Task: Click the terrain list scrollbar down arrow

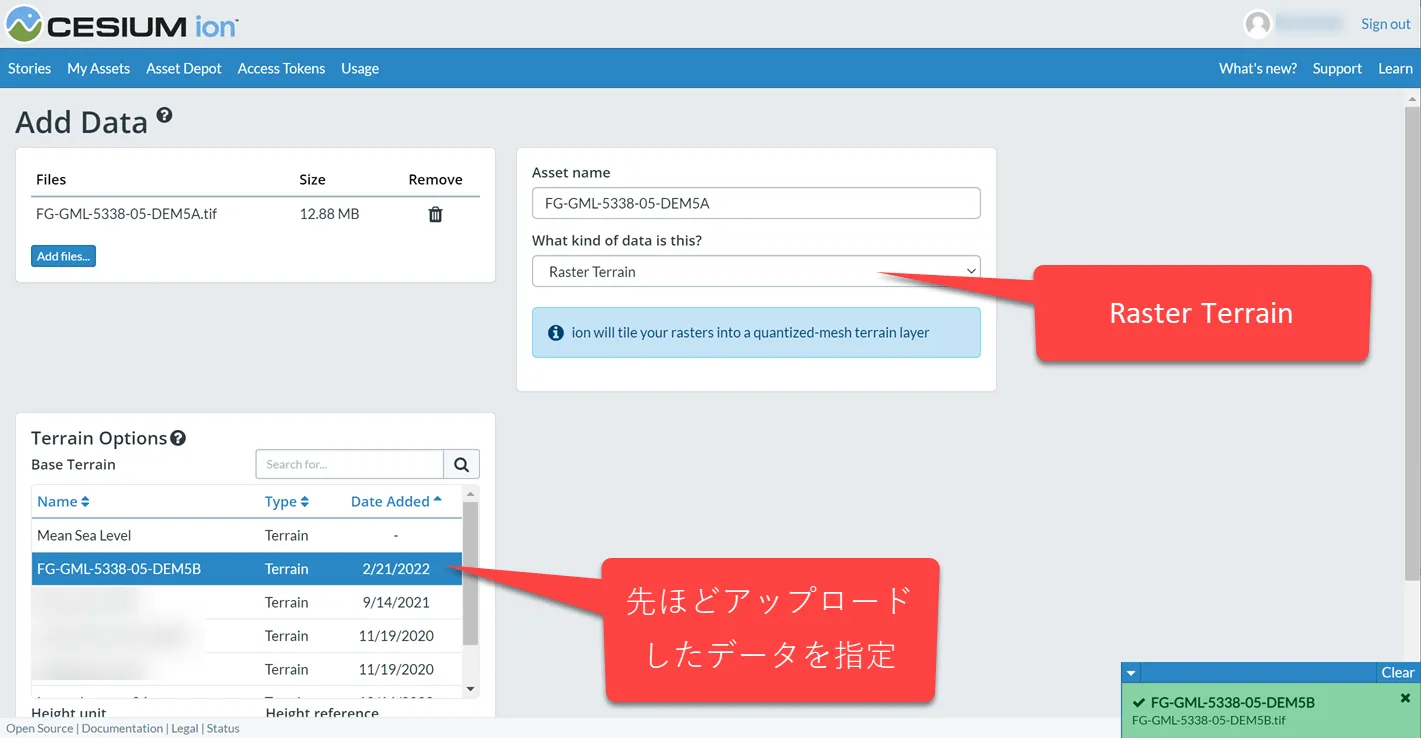Action: pyautogui.click(x=471, y=689)
